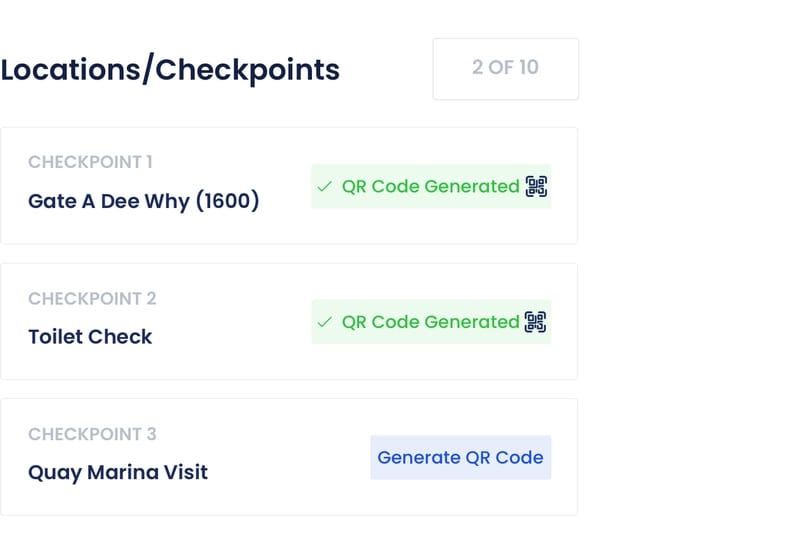
Task: Open the Toilet Check checkpoint name
Action: [x=90, y=337]
